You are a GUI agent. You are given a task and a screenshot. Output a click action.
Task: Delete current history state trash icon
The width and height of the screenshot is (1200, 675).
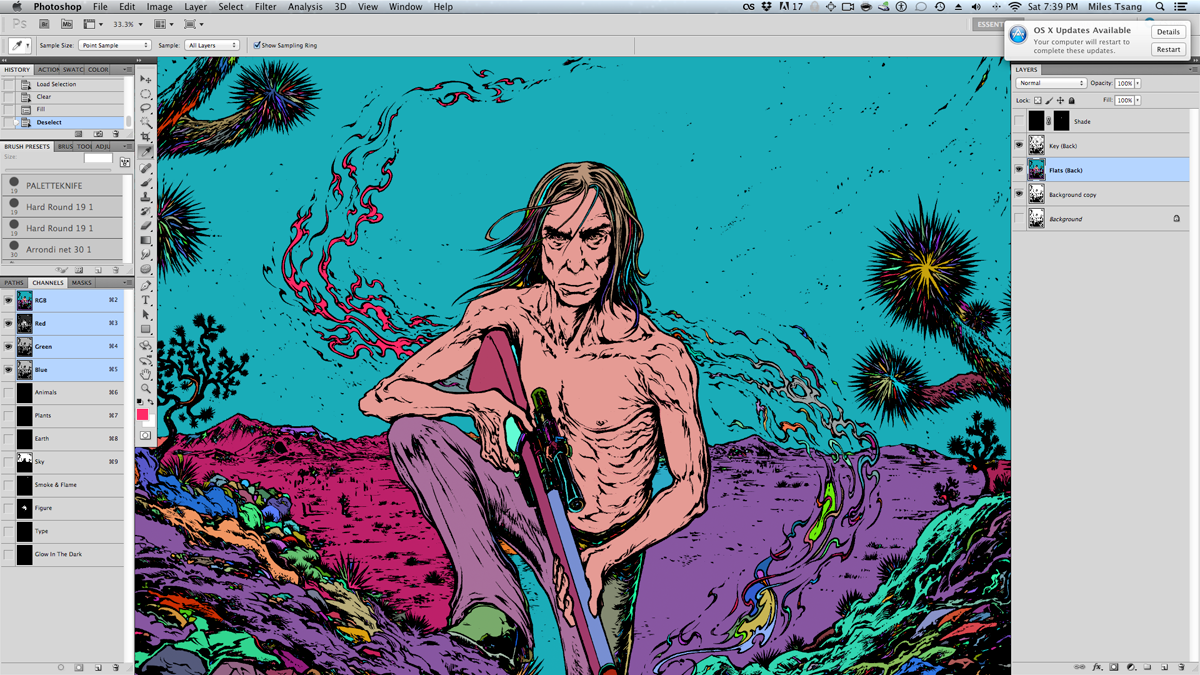[116, 134]
